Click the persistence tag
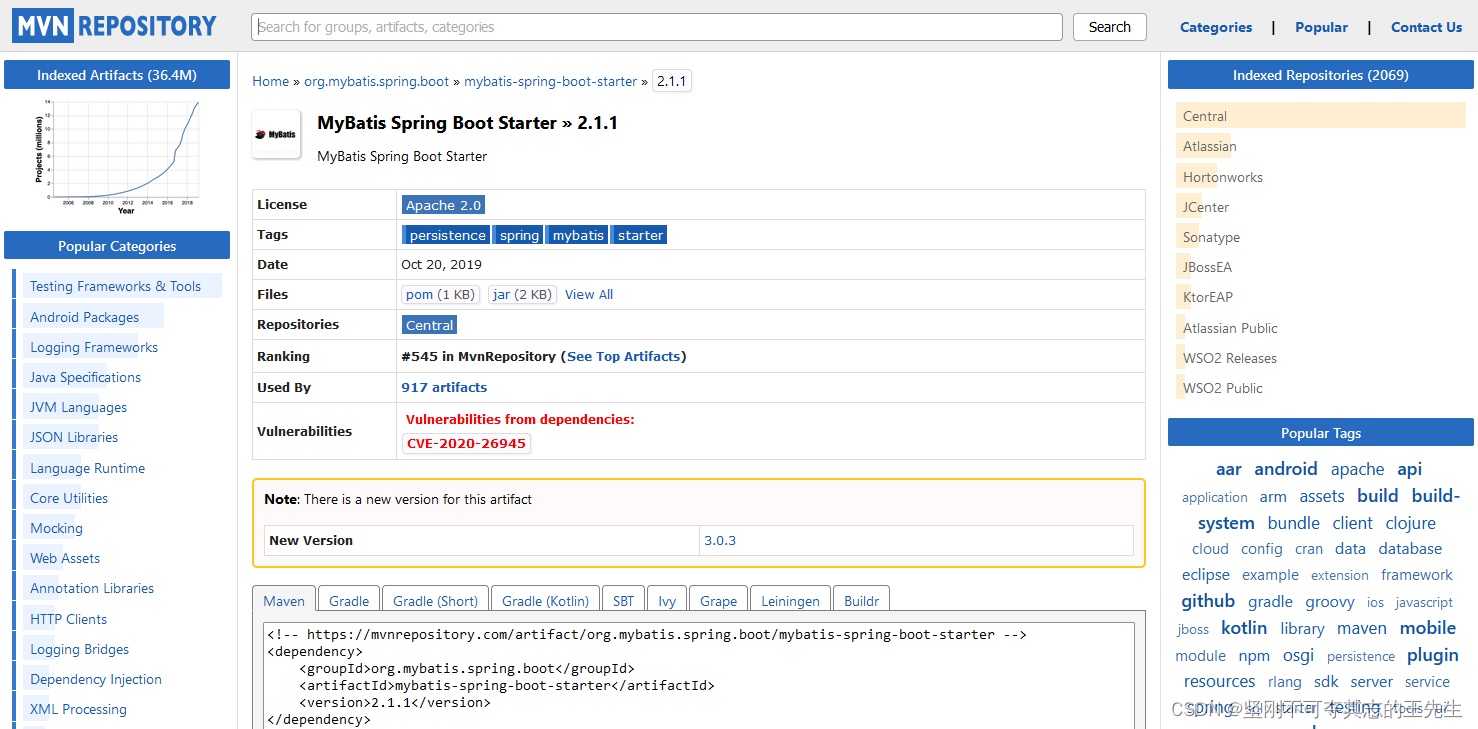The width and height of the screenshot is (1478, 729). point(447,235)
